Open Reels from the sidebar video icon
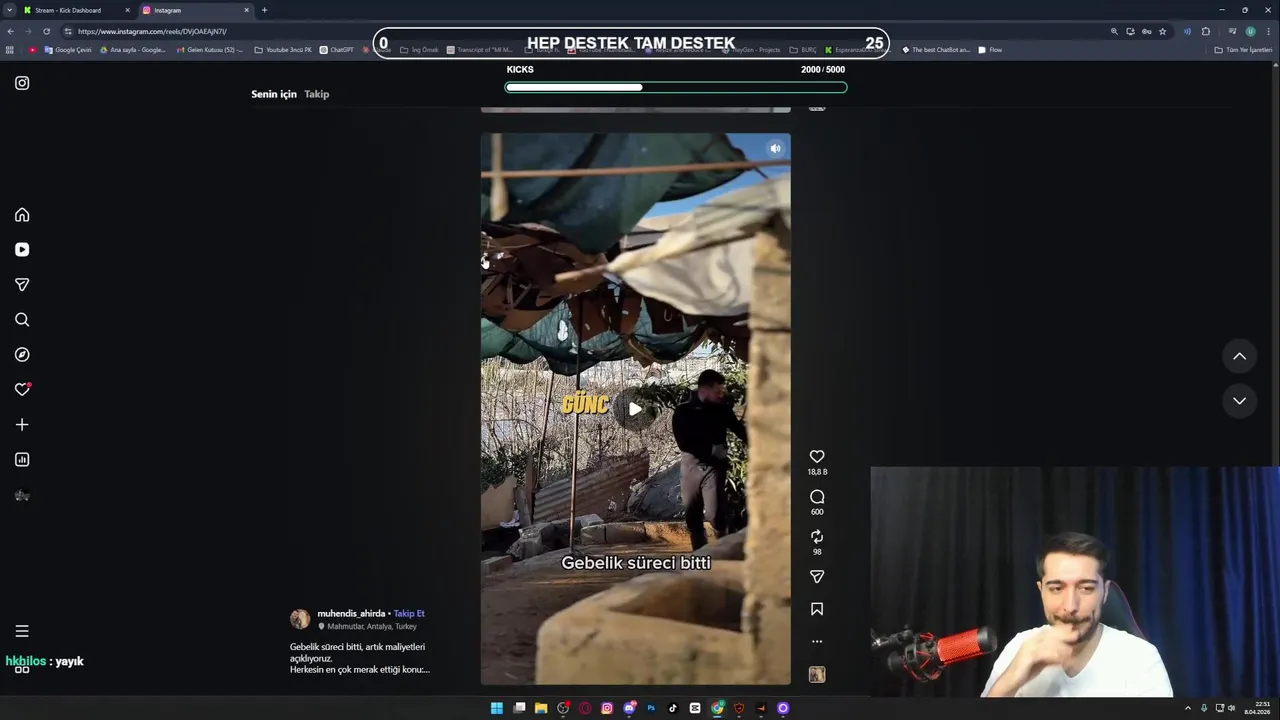This screenshot has width=1280, height=720. coord(22,250)
